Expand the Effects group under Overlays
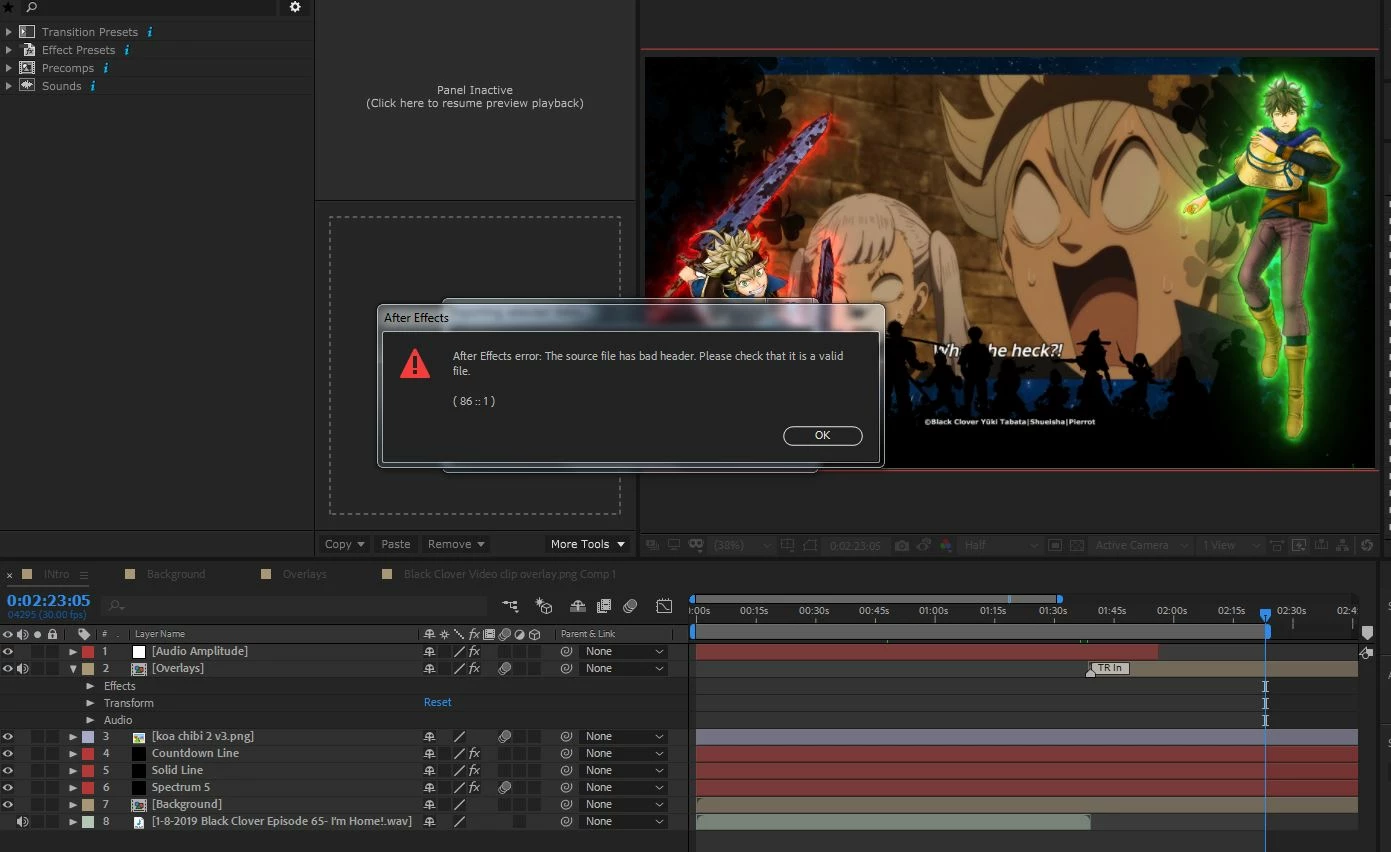 pyautogui.click(x=90, y=685)
